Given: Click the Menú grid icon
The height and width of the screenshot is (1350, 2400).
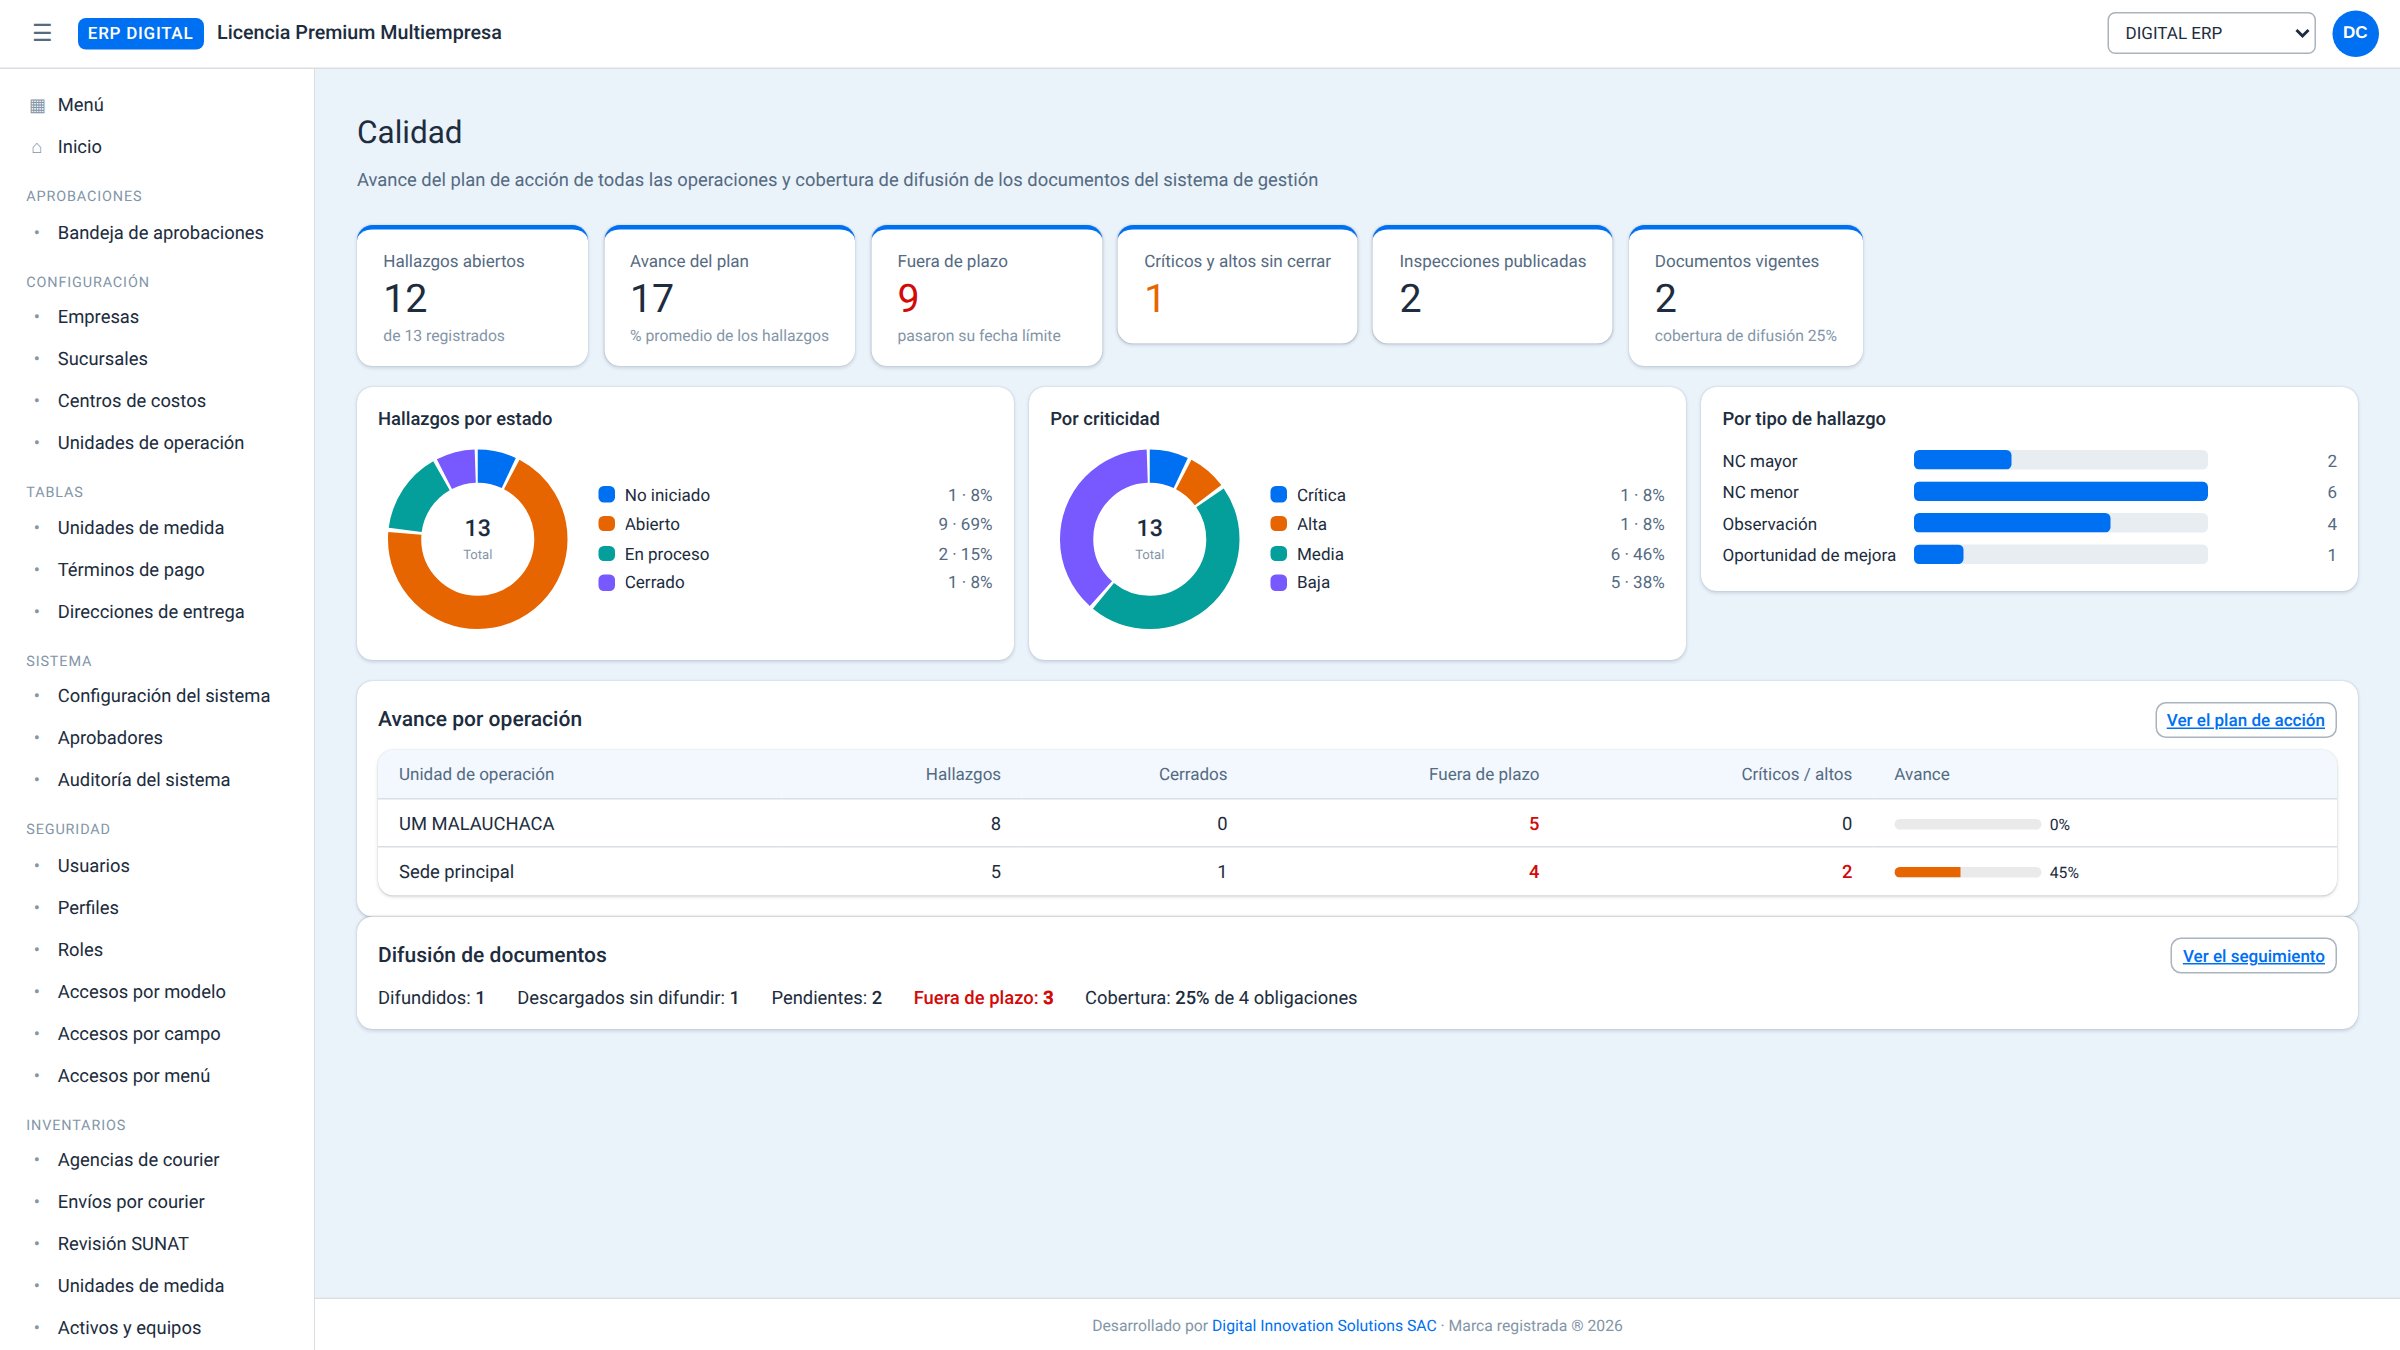Looking at the screenshot, I should tap(38, 105).
